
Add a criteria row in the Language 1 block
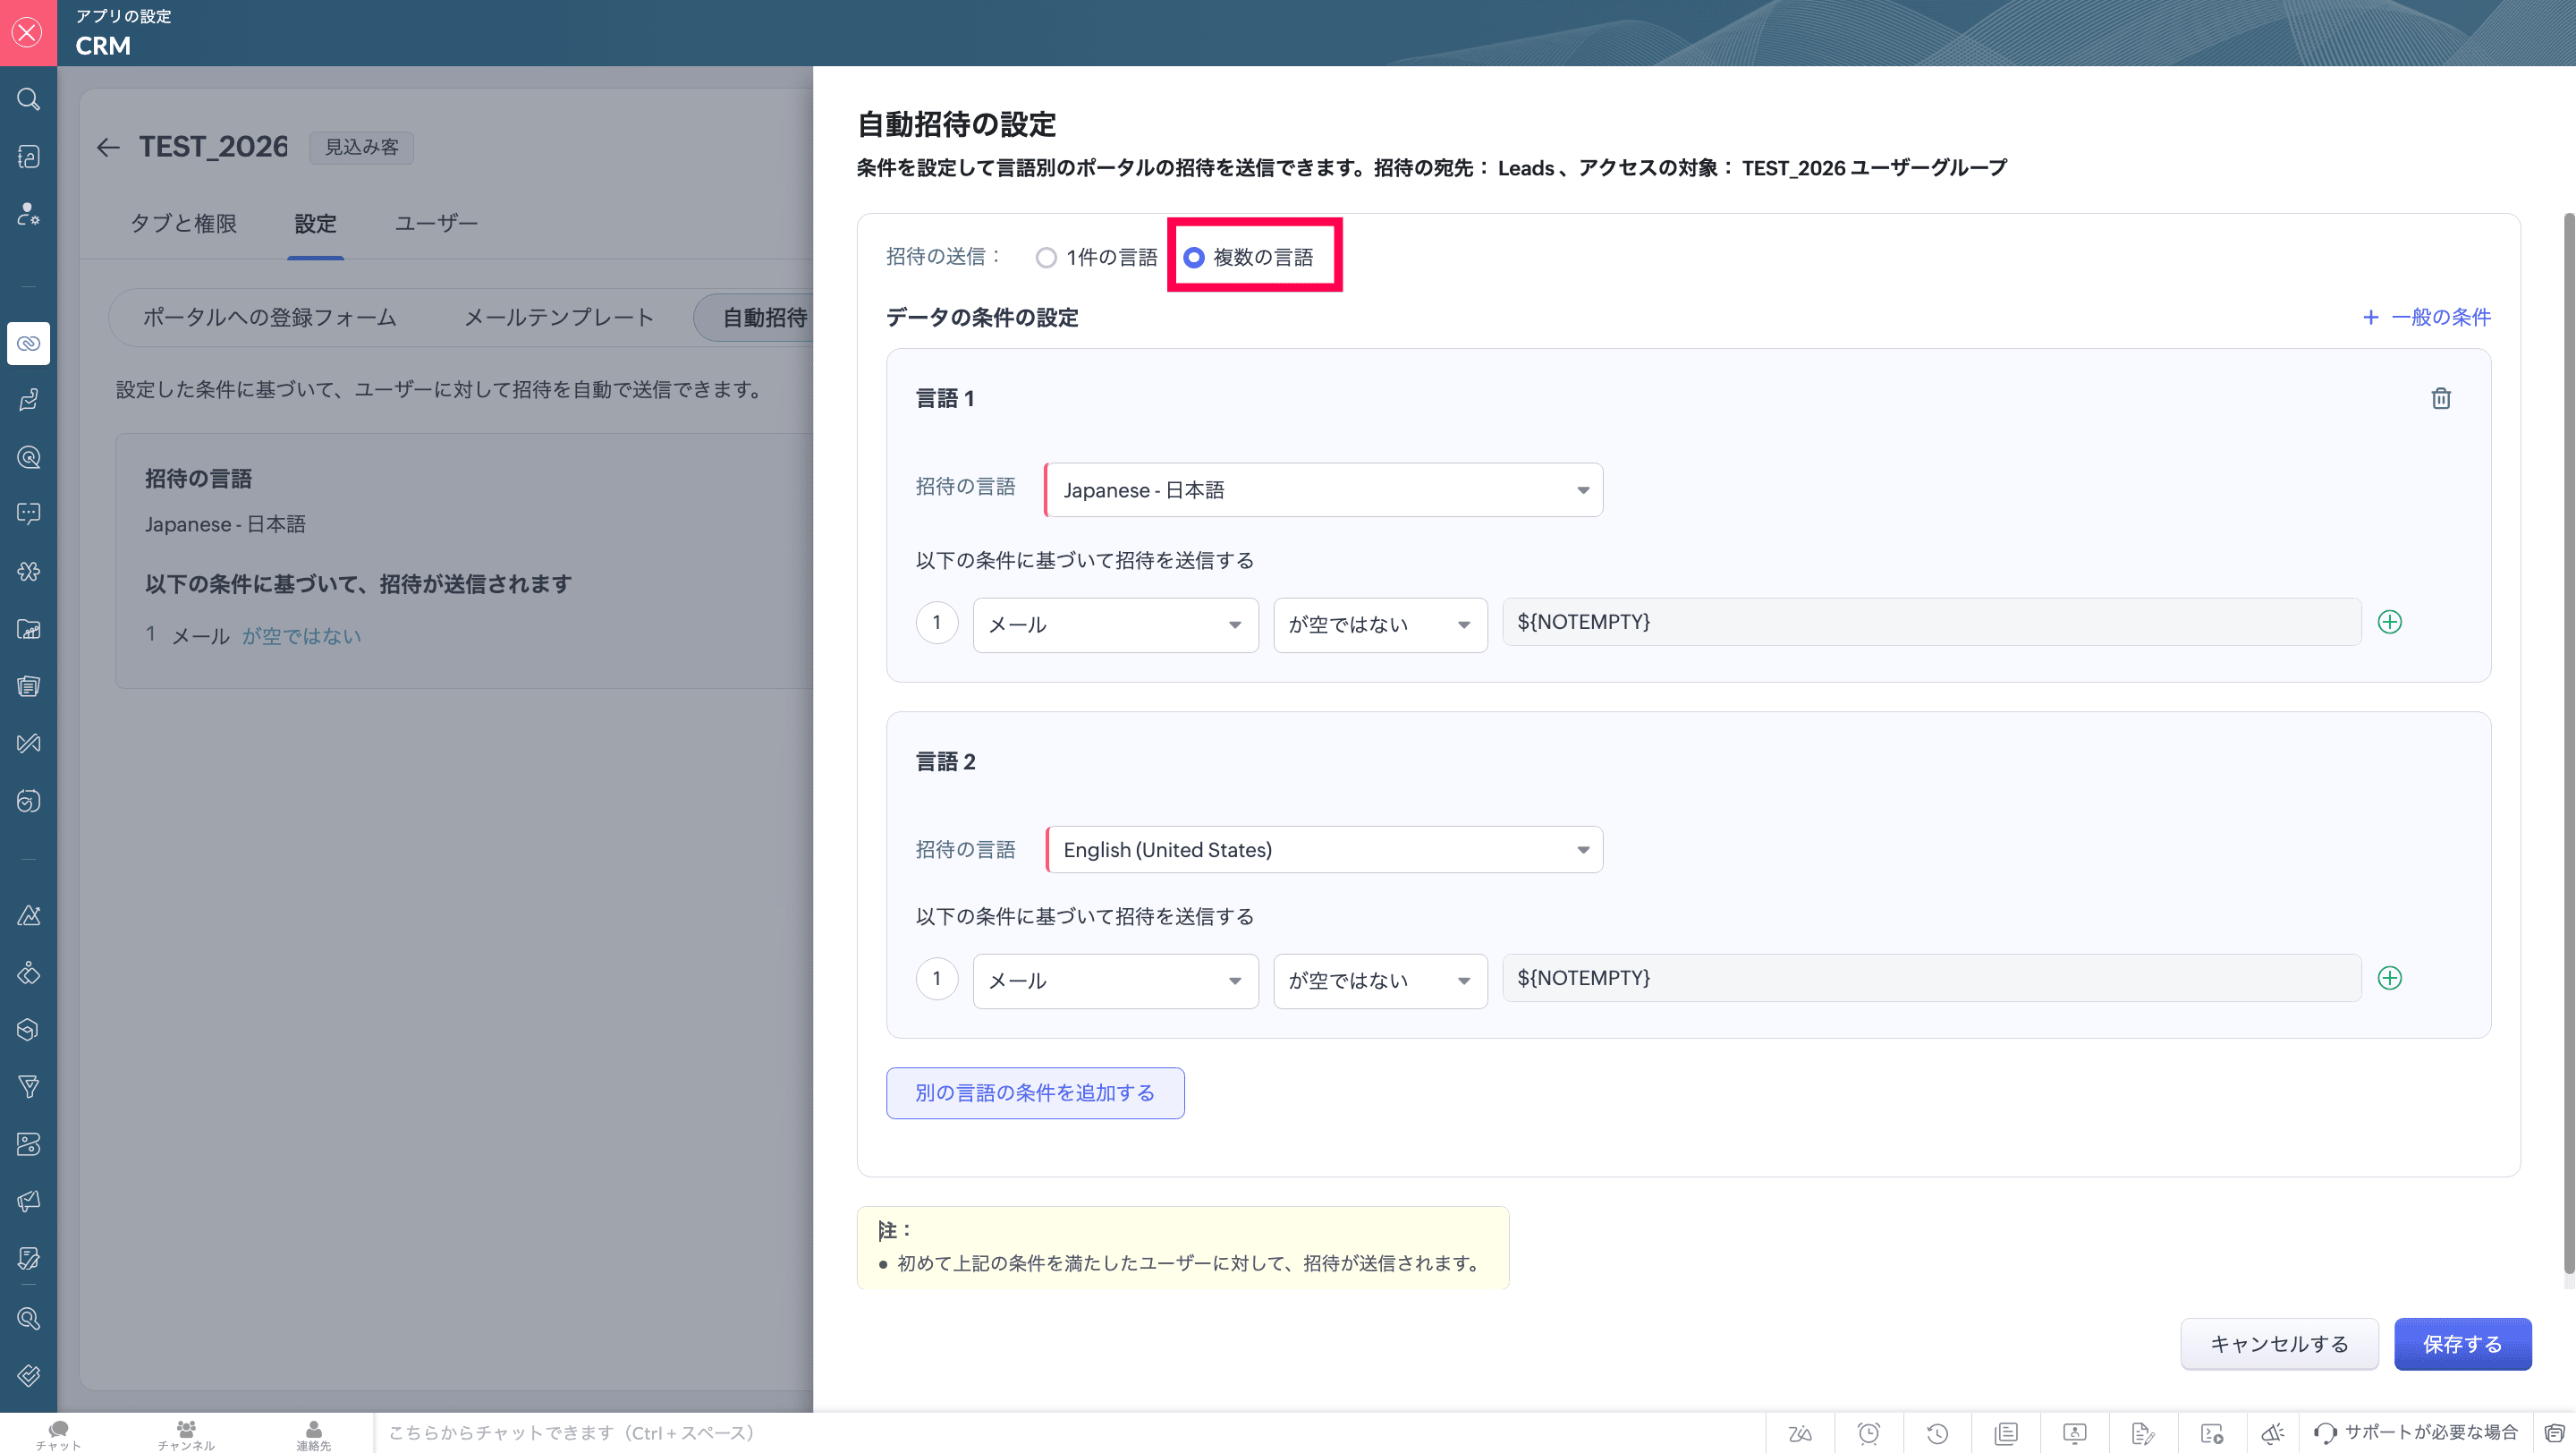pyautogui.click(x=2389, y=622)
